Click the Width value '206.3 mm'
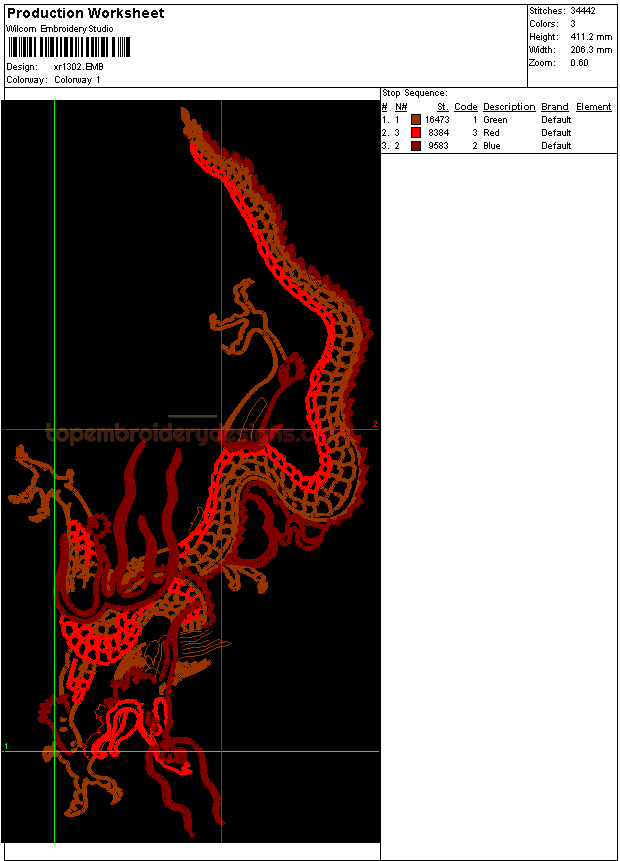 pos(591,49)
